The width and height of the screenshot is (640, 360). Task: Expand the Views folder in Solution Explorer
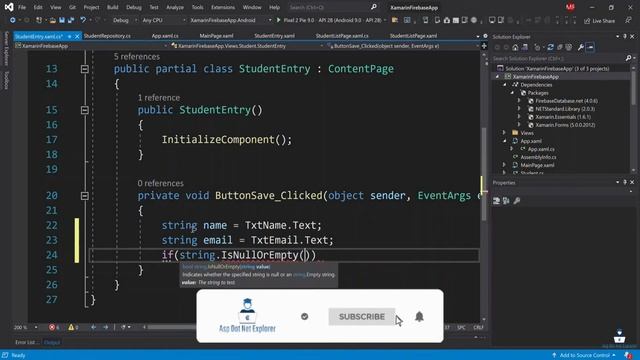coord(504,133)
